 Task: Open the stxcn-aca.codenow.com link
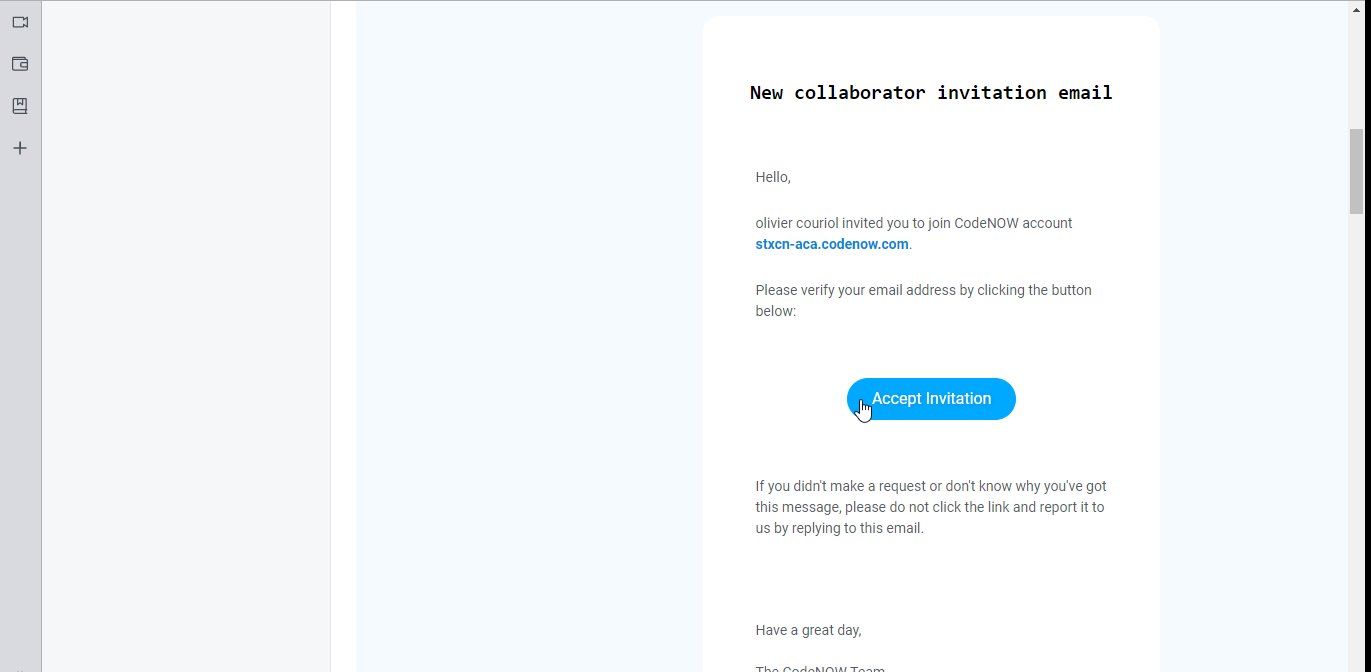point(832,244)
